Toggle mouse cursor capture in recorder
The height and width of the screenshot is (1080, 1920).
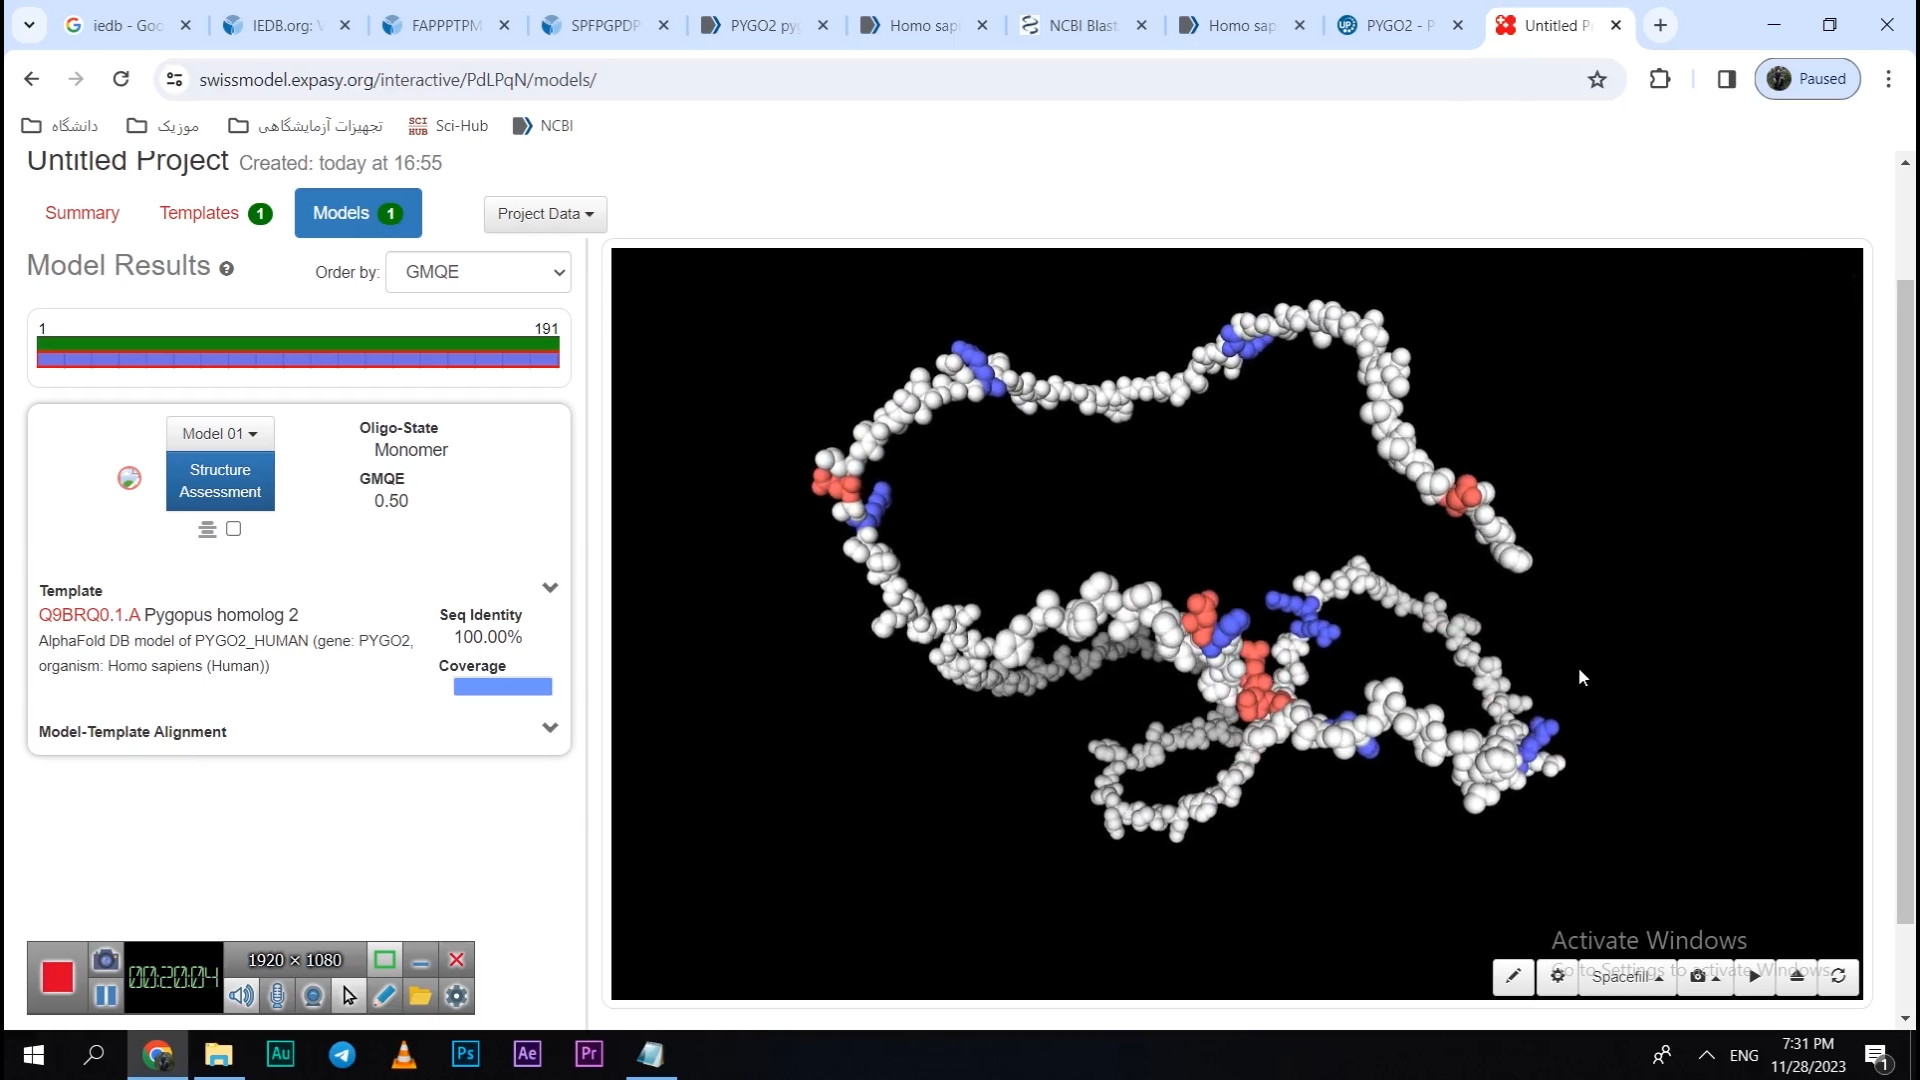tap(349, 995)
